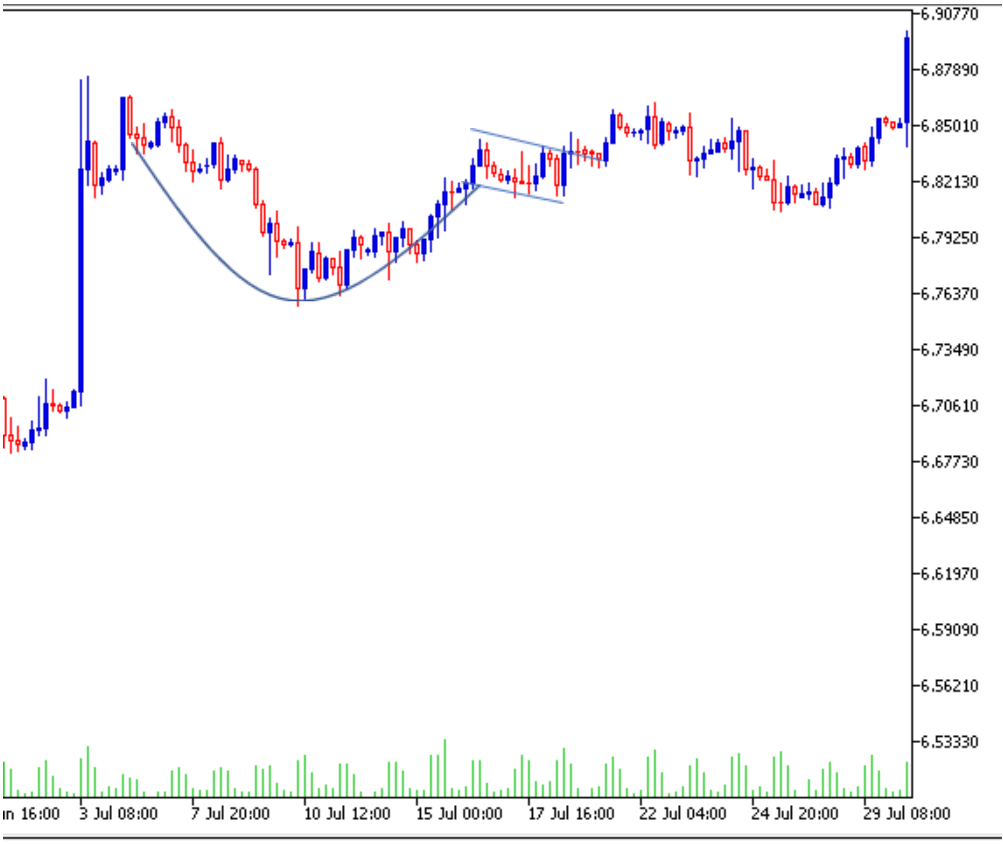Select the 24 Jul 20:00 time marker

795,814
